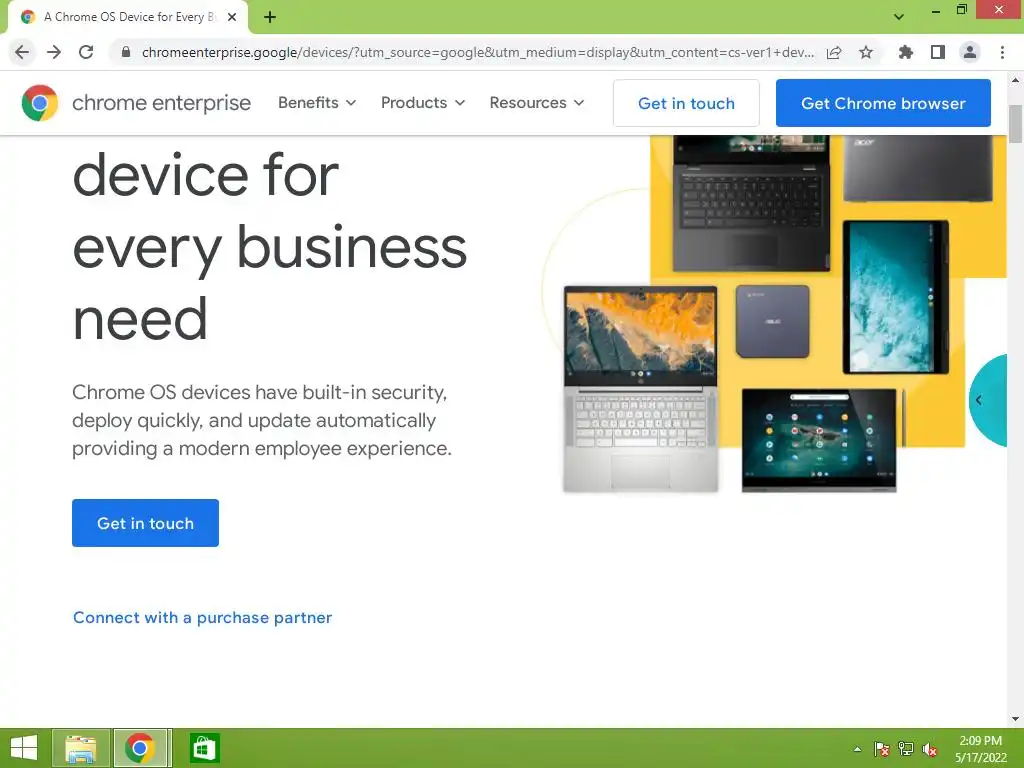The height and width of the screenshot is (768, 1024).
Task: Open a new browser tab
Action: point(270,17)
